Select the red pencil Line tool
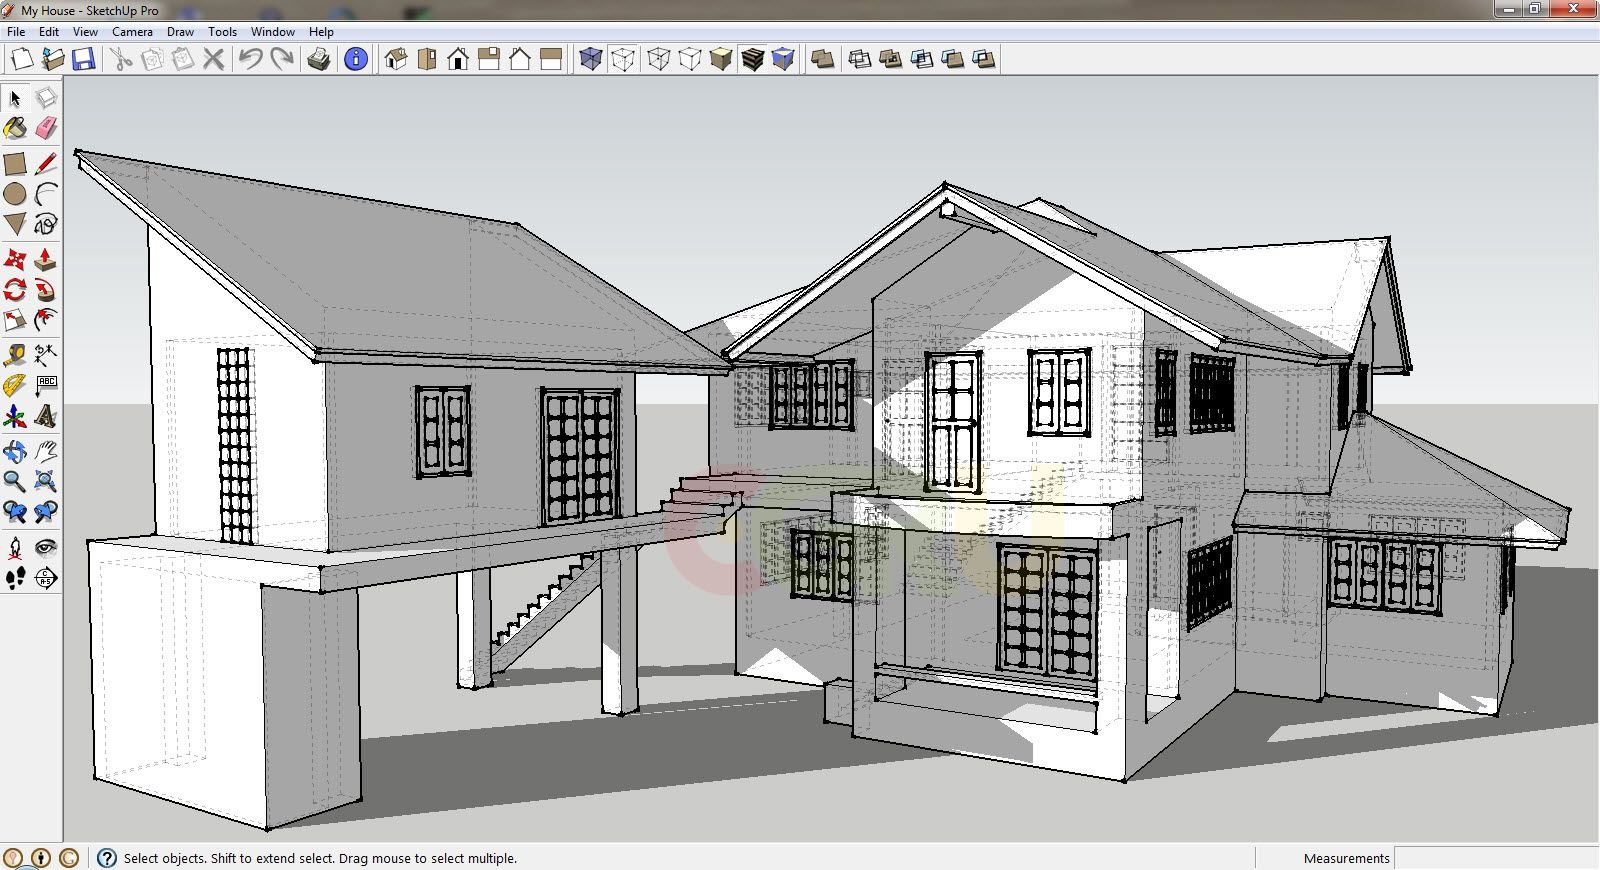 coord(45,163)
